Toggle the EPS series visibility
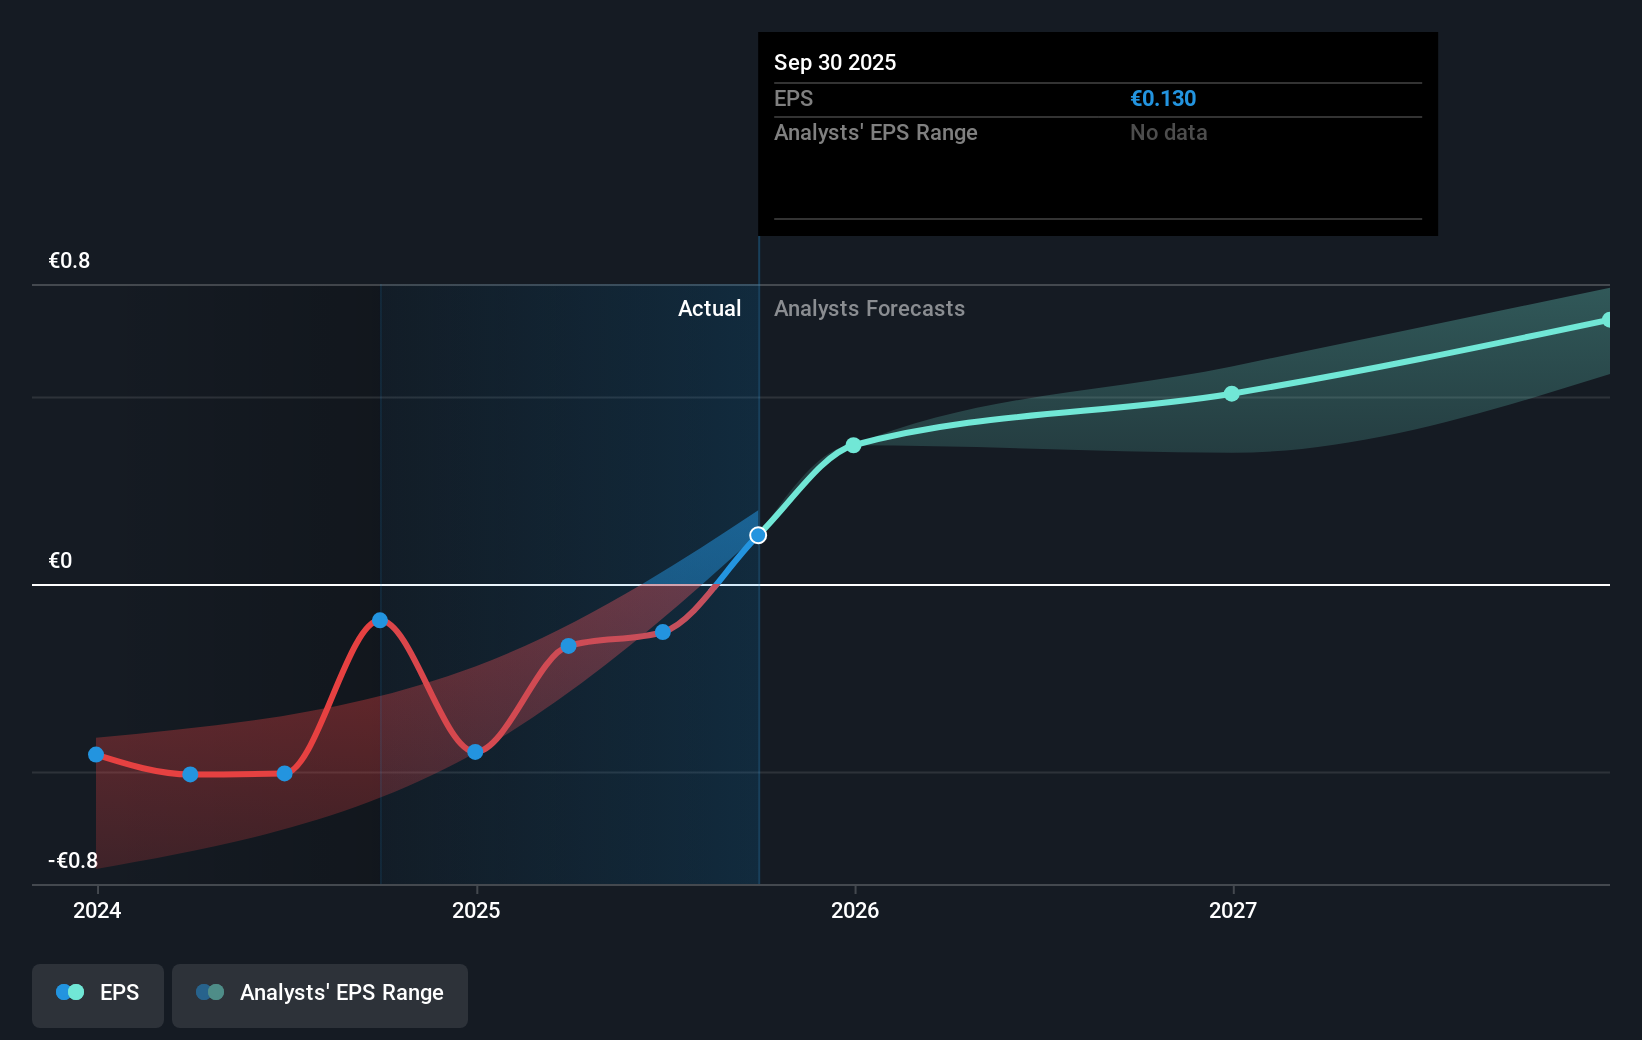1642x1040 pixels. pyautogui.click(x=97, y=995)
